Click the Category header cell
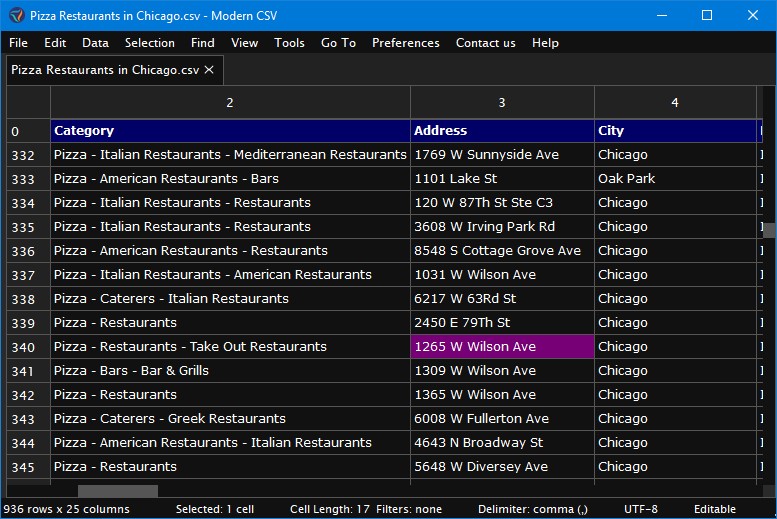 (x=230, y=131)
